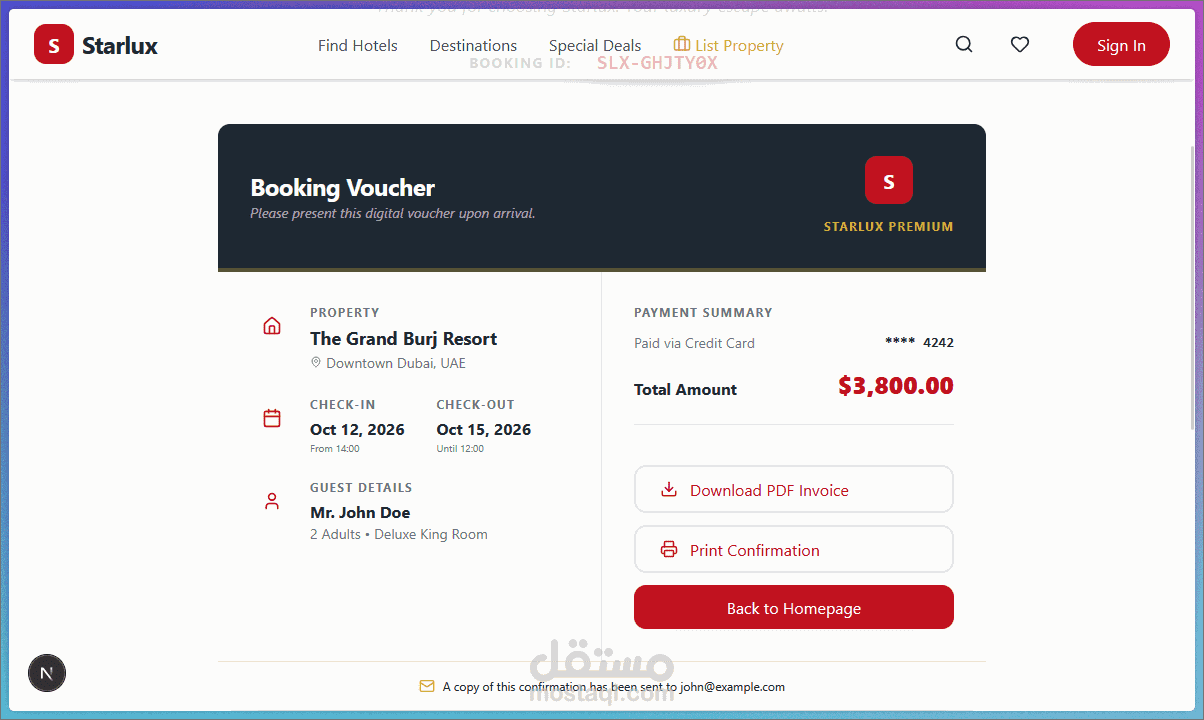Click the house icon beside Property
The height and width of the screenshot is (720, 1204).
[272, 326]
